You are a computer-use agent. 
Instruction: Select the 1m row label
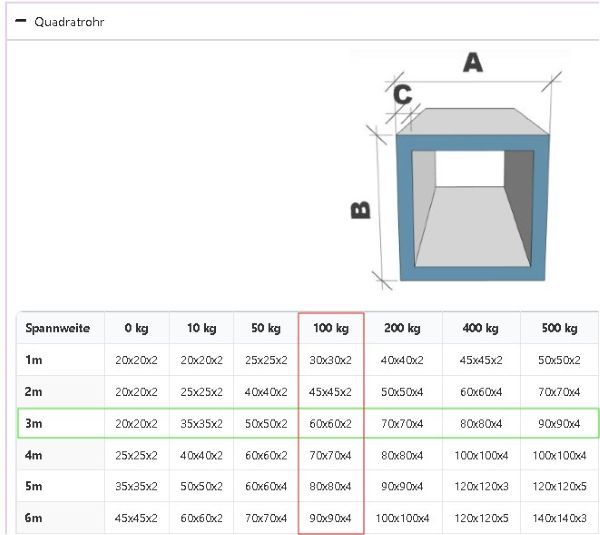click(x=34, y=360)
